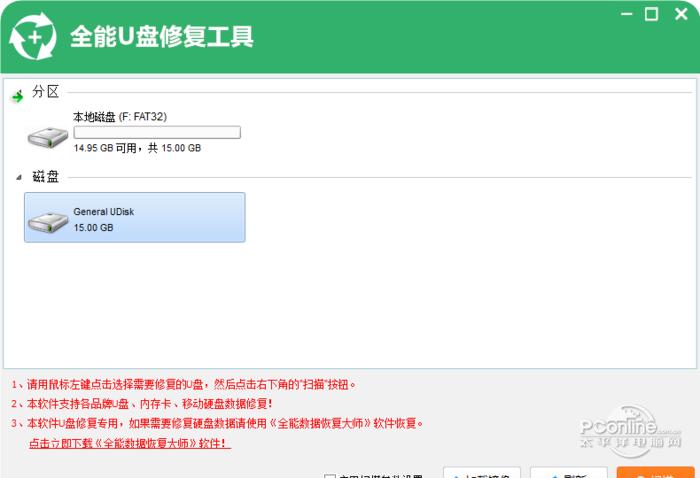This screenshot has height=478, width=700.
Task: Click instruction line 3 about 硬盘数据
Action: pos(217,423)
